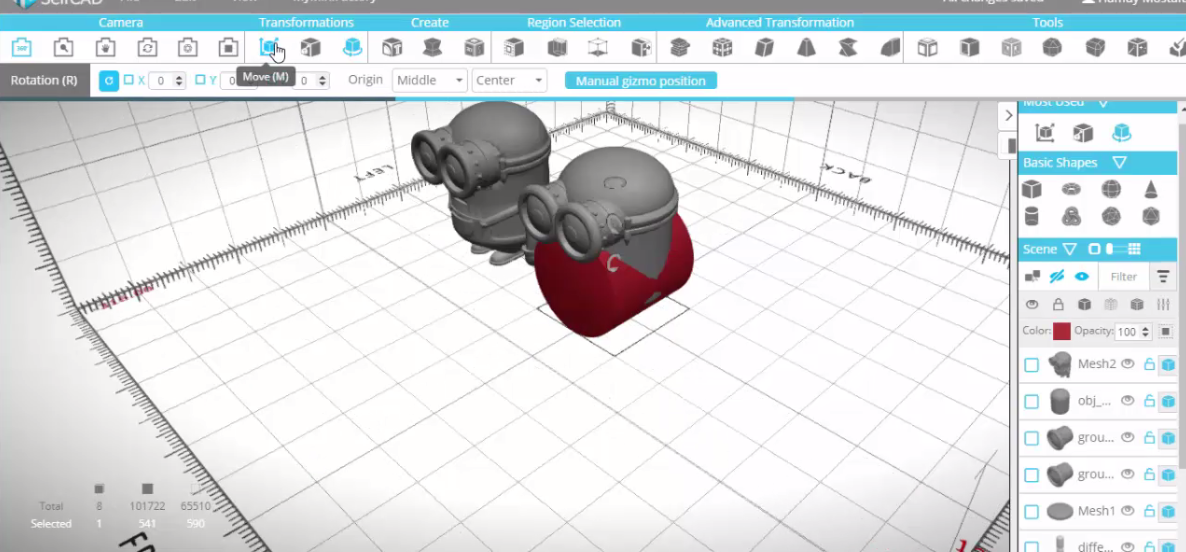This screenshot has height=552, width=1186.
Task: Open the 3D text Create tool
Action: (392, 48)
